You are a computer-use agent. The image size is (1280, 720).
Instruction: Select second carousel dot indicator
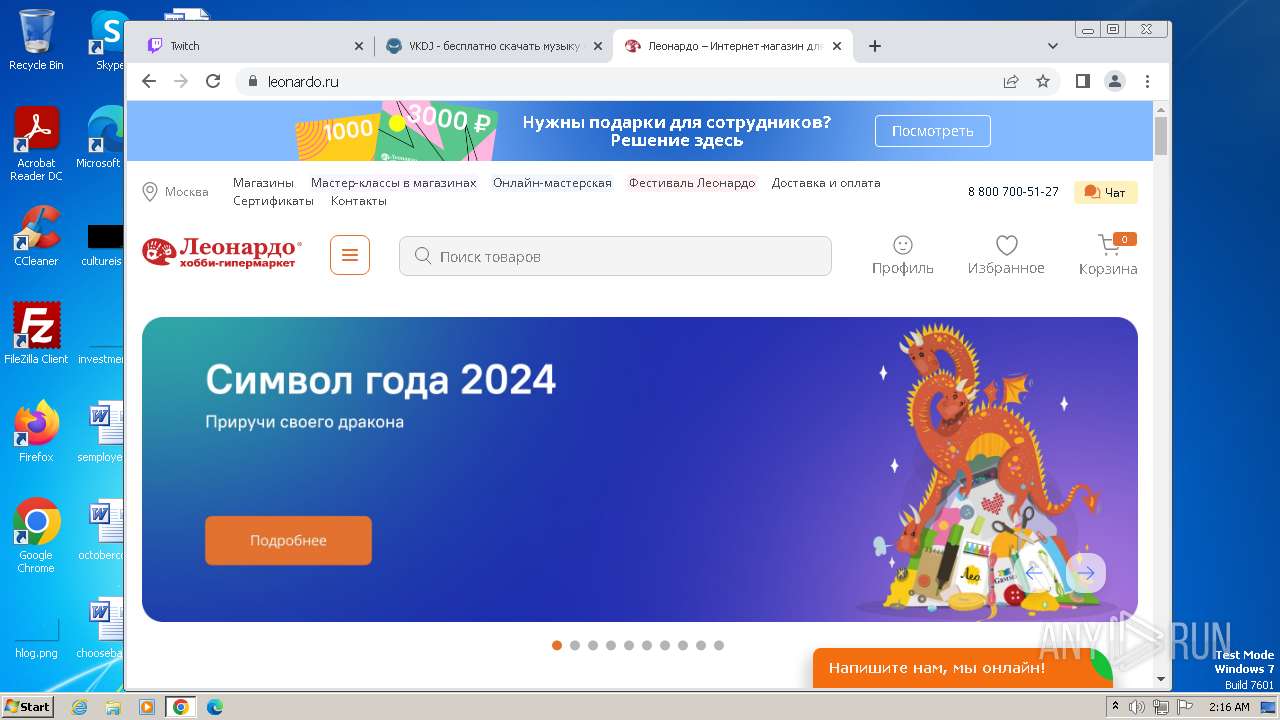click(x=575, y=645)
